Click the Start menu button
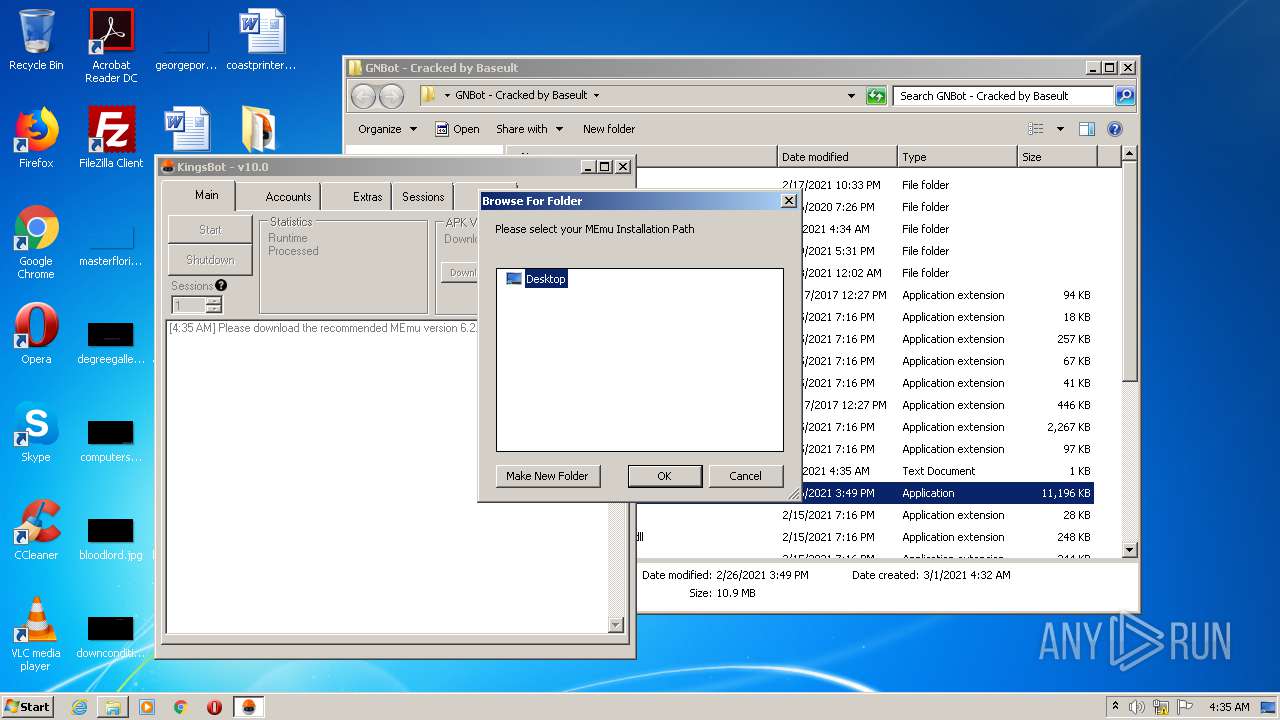The width and height of the screenshot is (1280, 720). (x=27, y=707)
